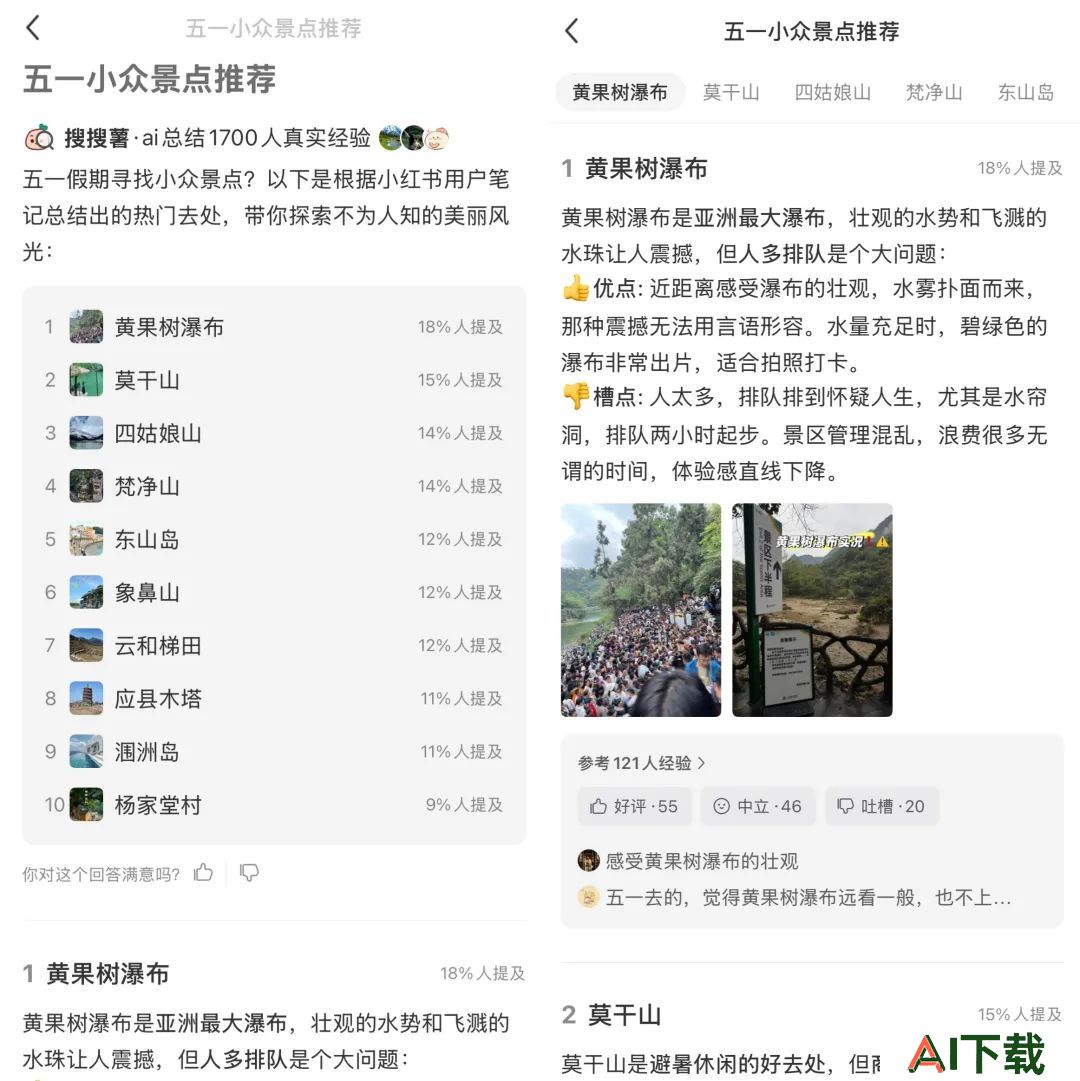The image size is (1080, 1081).
Task: Open the 黄果树瀑布实况 photo thumbnail
Action: point(812,610)
